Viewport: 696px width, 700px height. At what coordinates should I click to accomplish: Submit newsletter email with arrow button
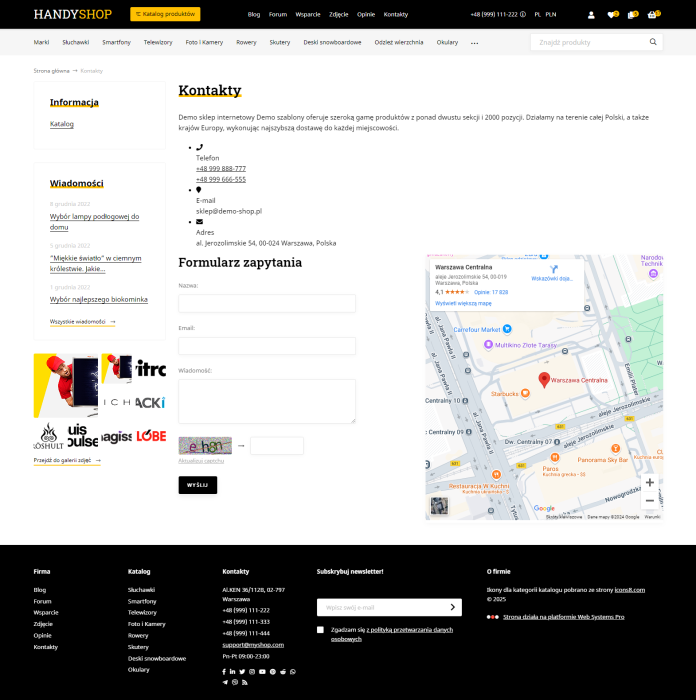click(x=453, y=607)
